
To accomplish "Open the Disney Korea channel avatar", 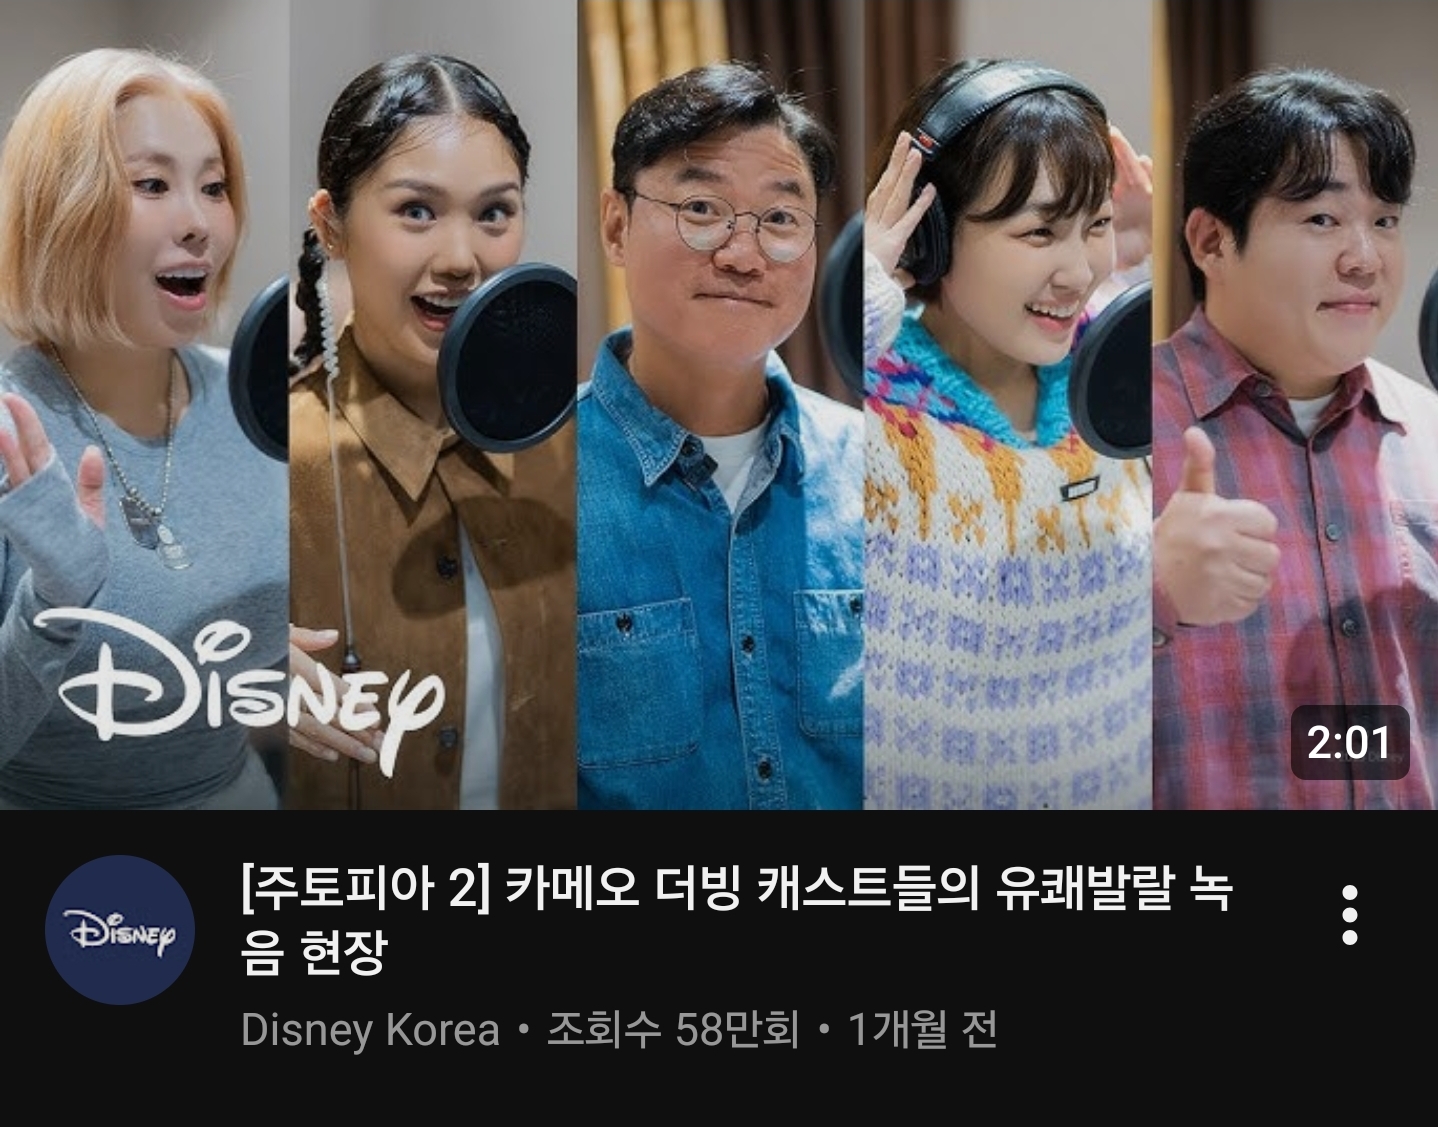I will coord(120,930).
